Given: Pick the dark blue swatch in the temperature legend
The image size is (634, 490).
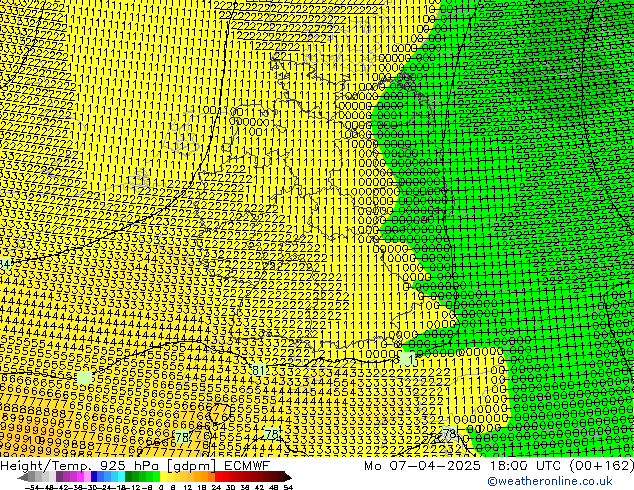Looking at the screenshot, I should 94,477.
